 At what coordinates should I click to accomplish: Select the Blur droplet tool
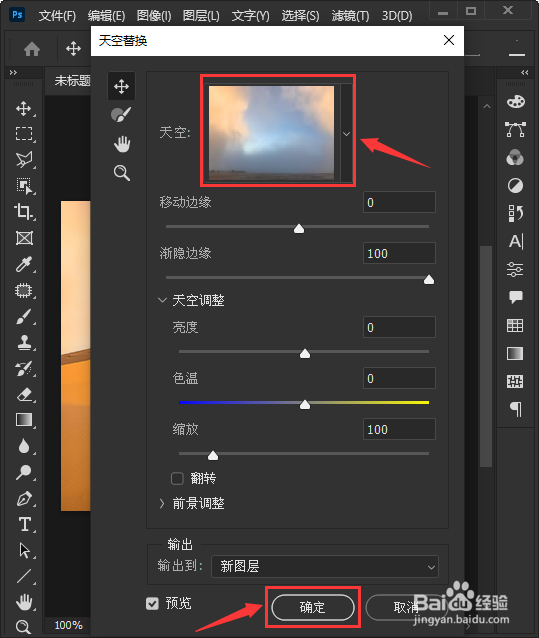(24, 446)
